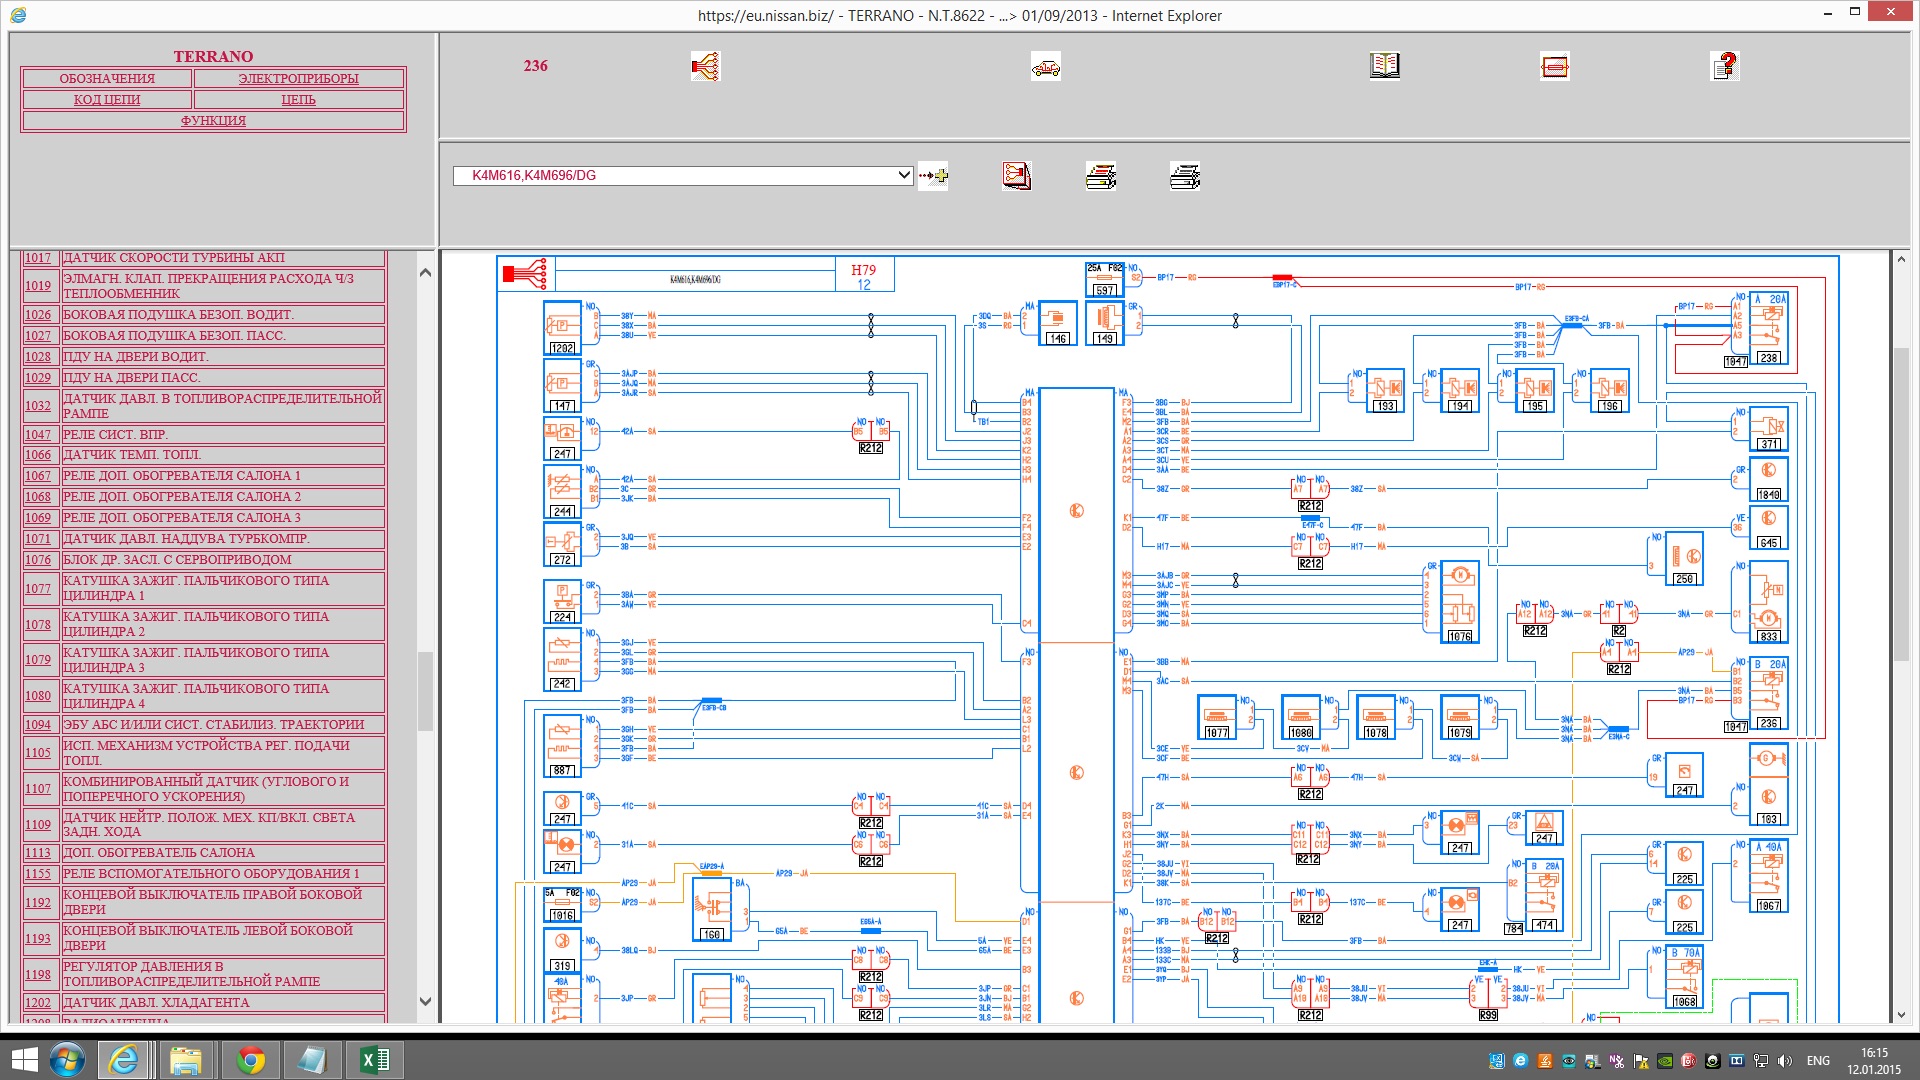1920x1080 pixels.
Task: Click the component list scroll up arrow
Action: coord(425,273)
